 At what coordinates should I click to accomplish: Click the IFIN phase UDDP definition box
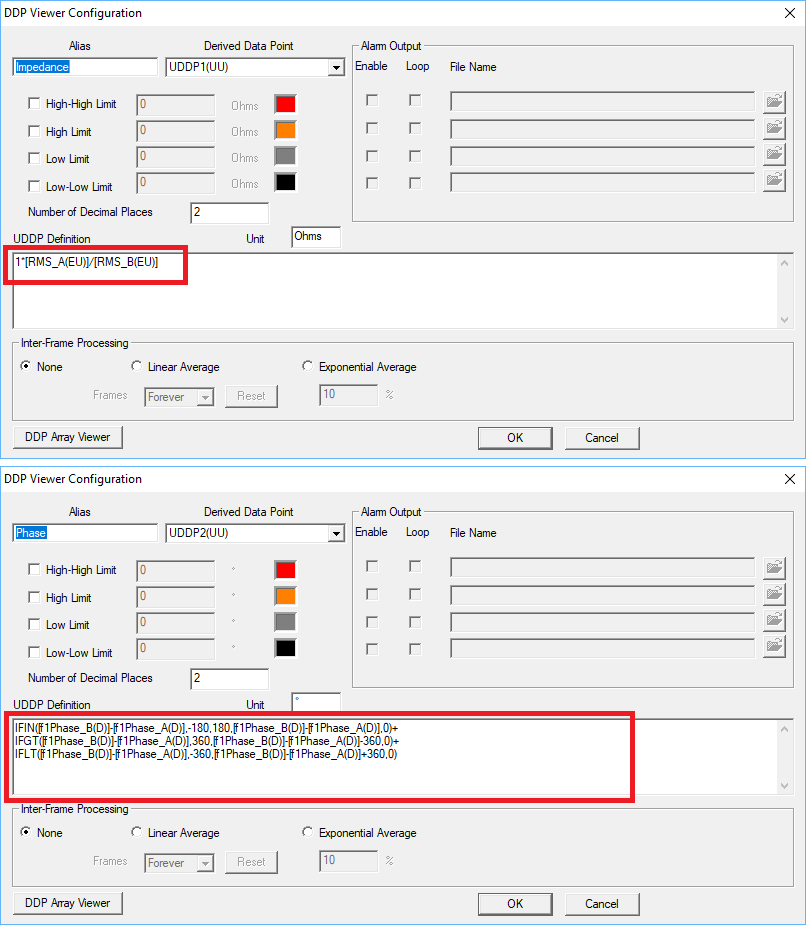click(396, 757)
